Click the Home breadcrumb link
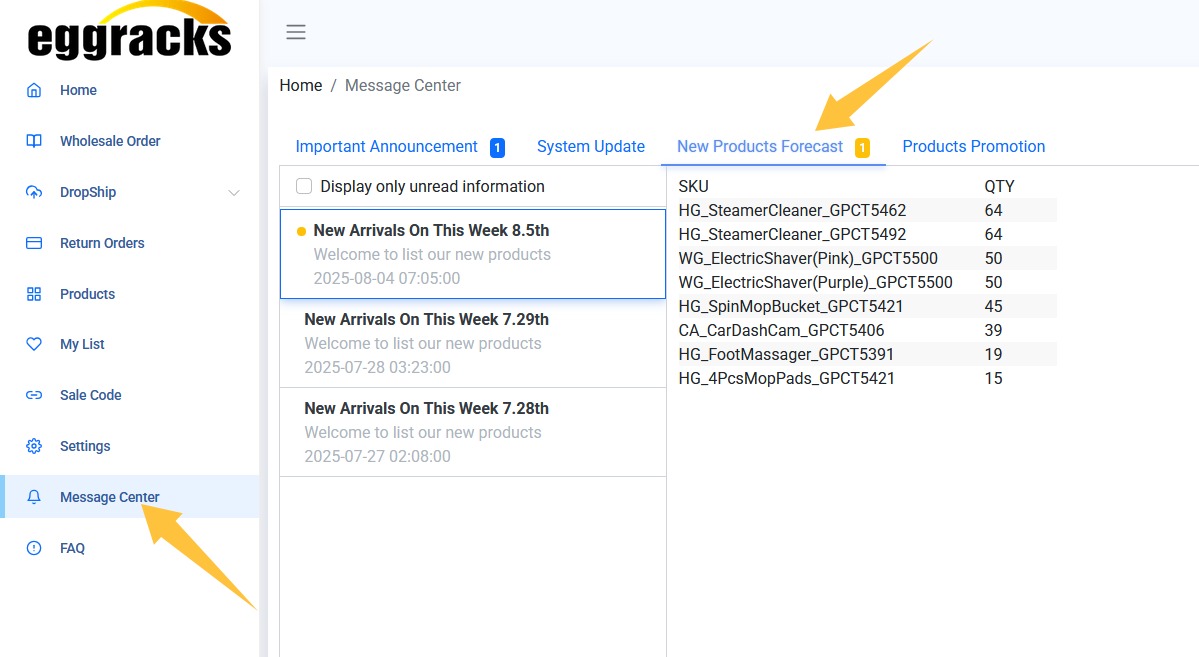This screenshot has width=1199, height=657. pos(300,86)
